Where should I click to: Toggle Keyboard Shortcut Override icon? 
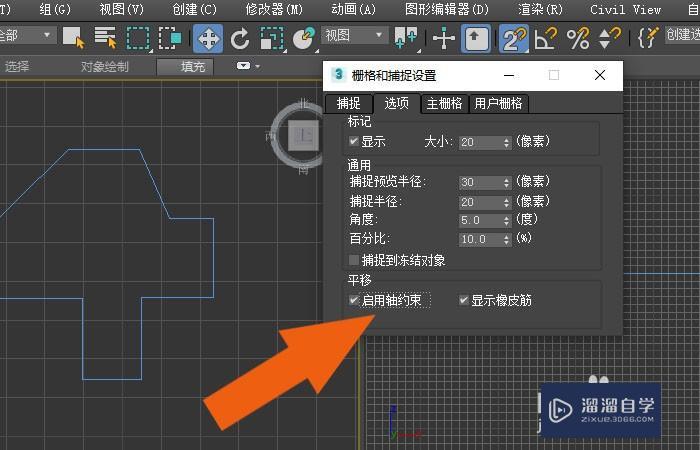pyautogui.click(x=475, y=39)
